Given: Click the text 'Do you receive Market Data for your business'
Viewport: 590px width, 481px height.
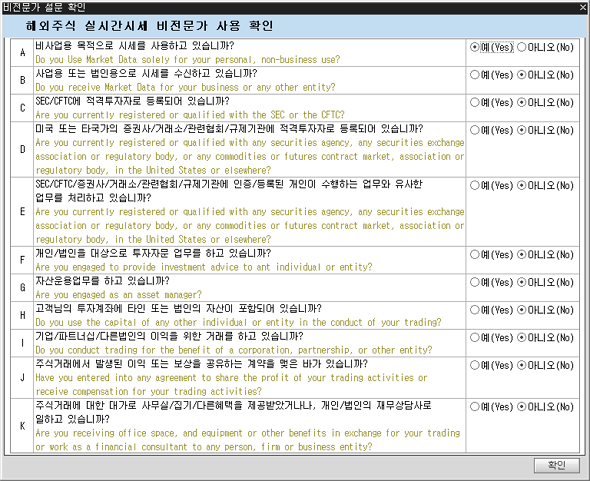Looking at the screenshot, I should coord(137,87).
